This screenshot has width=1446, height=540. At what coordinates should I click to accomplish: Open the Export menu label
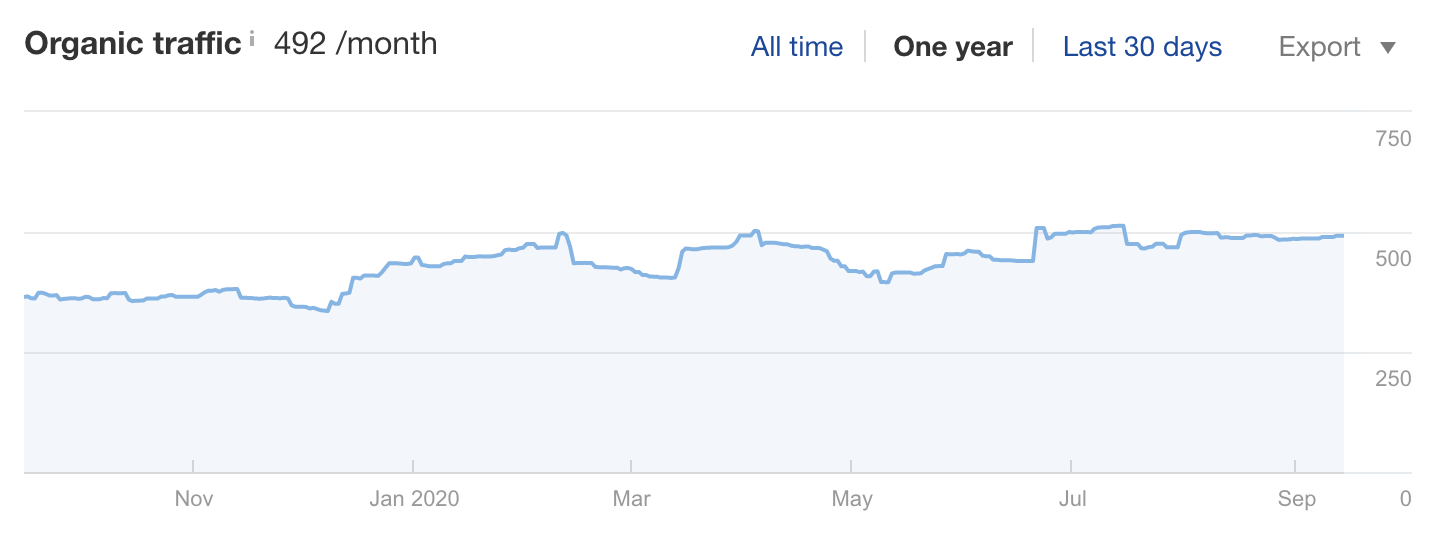pyautogui.click(x=1319, y=47)
